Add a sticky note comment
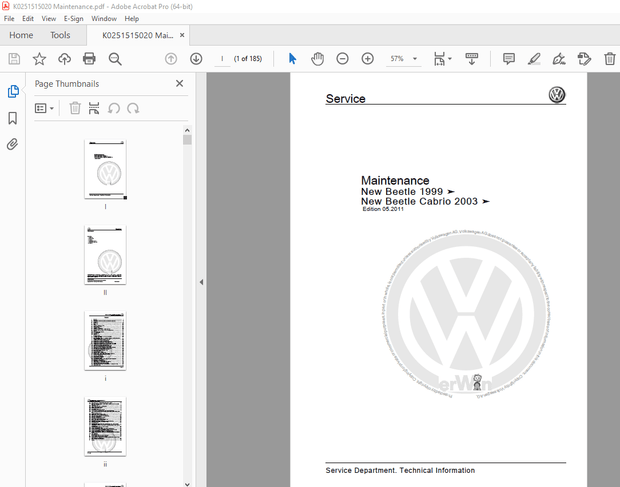620x487 pixels. coord(509,59)
